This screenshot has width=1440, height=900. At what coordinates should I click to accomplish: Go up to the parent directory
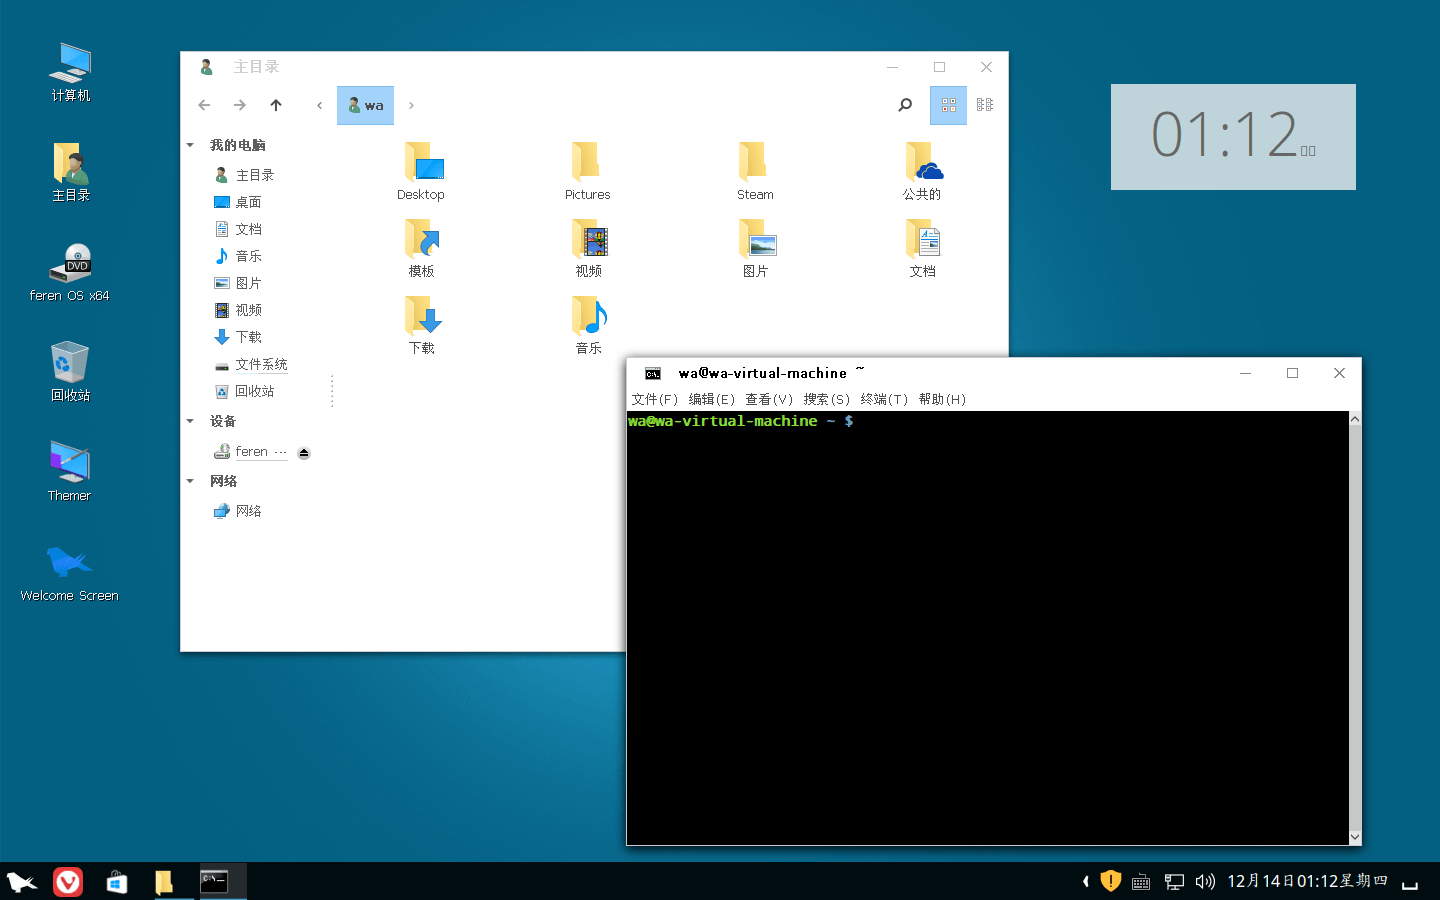pyautogui.click(x=276, y=105)
